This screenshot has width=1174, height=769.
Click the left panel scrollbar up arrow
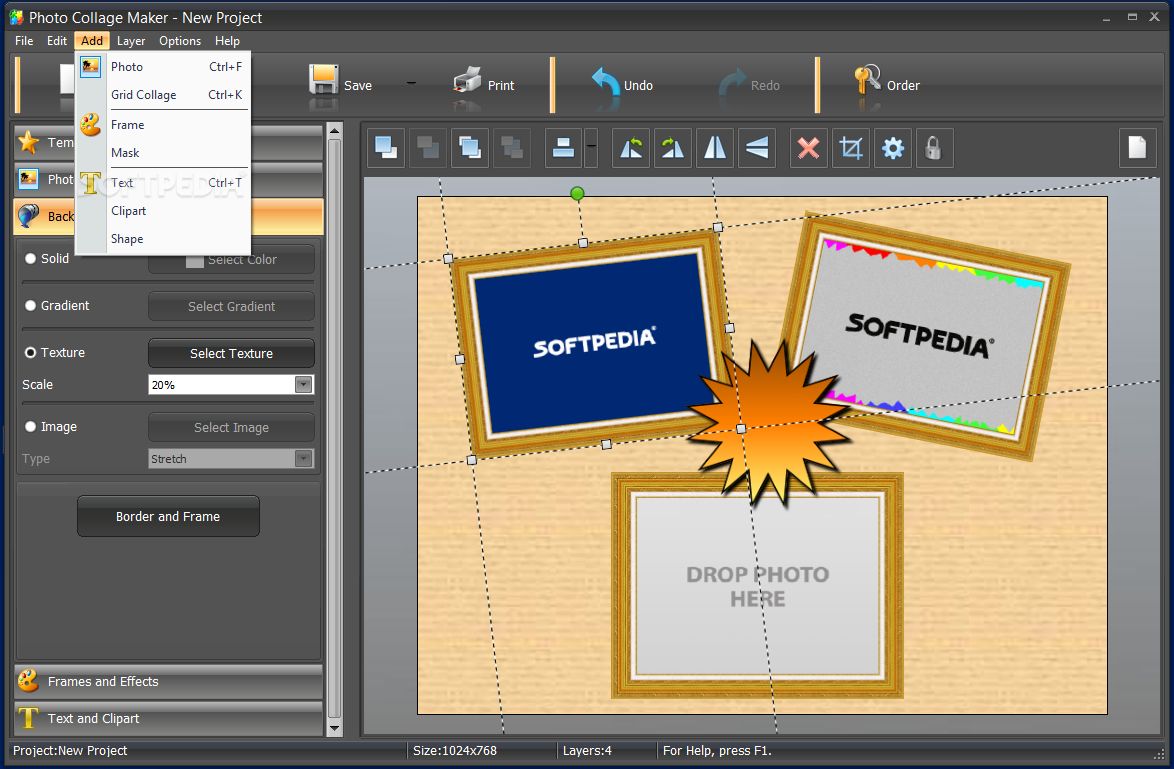tap(335, 131)
